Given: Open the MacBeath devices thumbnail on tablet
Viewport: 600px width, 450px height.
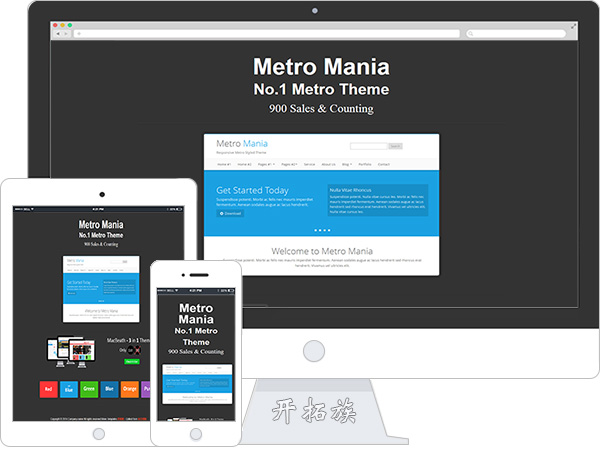Looking at the screenshot, I should click(x=71, y=351).
